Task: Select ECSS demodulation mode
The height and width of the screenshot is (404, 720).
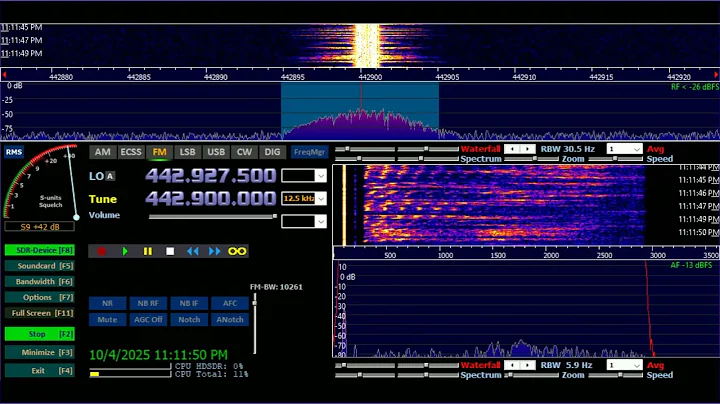Action: tap(131, 152)
